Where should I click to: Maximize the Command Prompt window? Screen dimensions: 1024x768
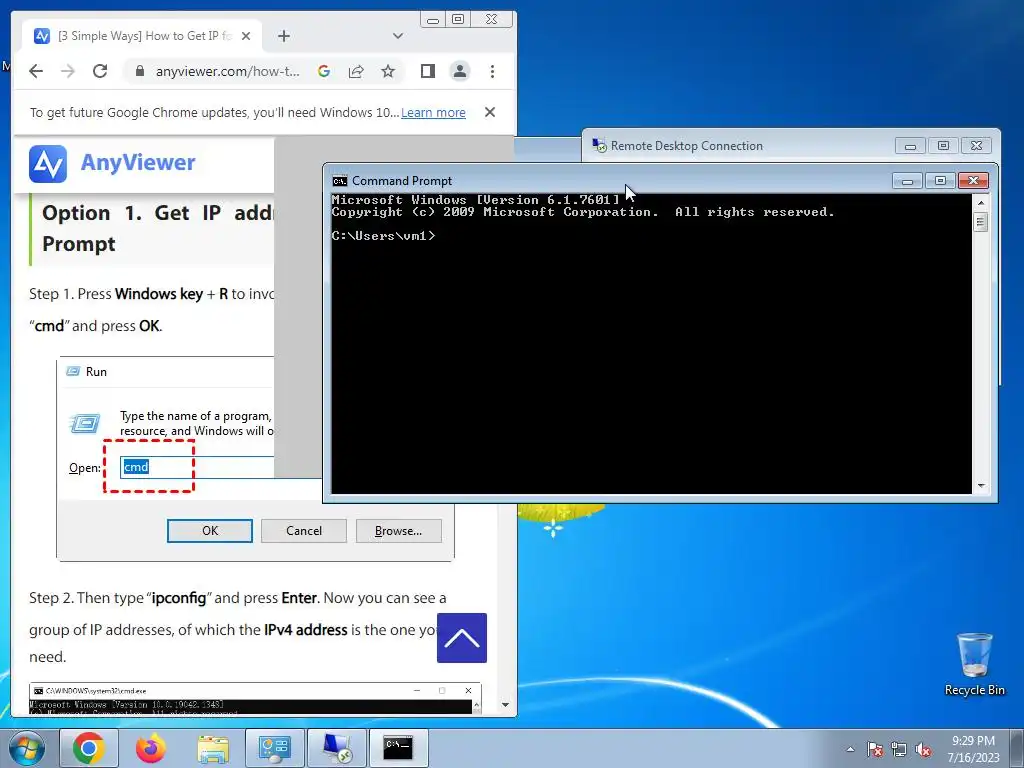click(940, 181)
